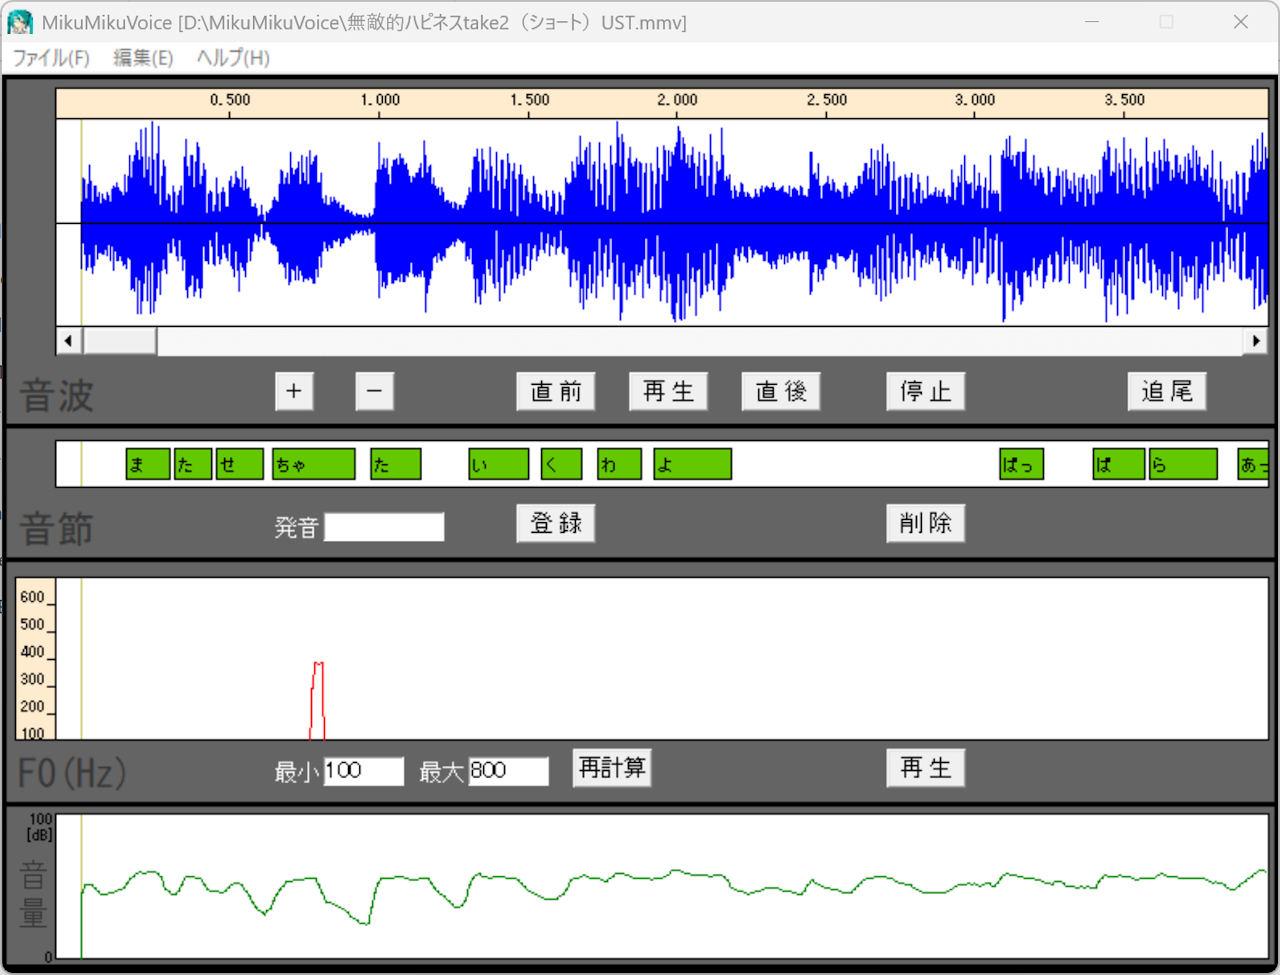The width and height of the screenshot is (1280, 975).
Task: Click the 3.500 mark on time ruler
Action: (x=1124, y=100)
